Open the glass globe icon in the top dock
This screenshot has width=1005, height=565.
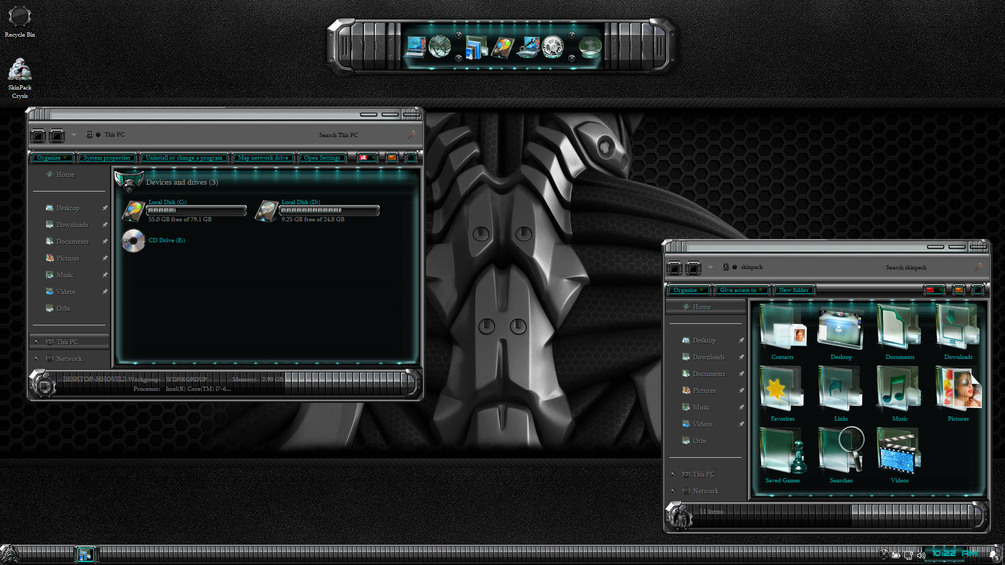pos(440,46)
